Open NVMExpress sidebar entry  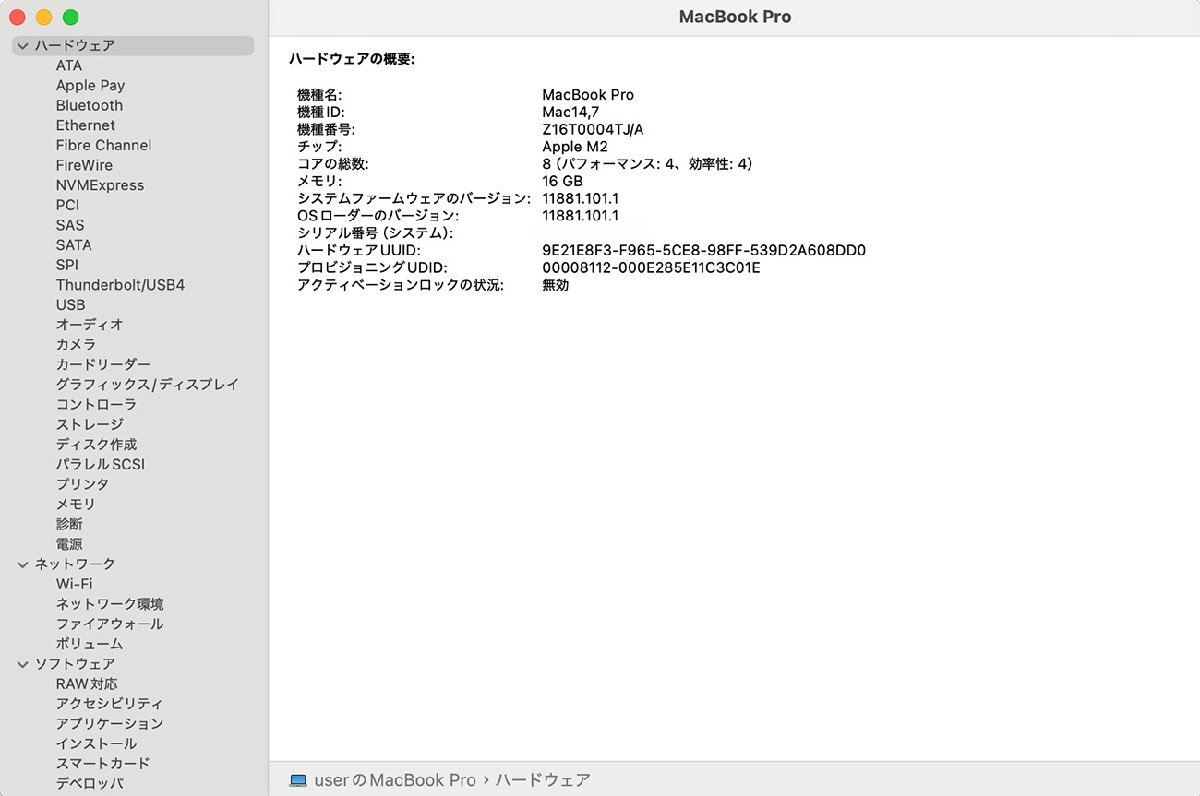pos(100,186)
